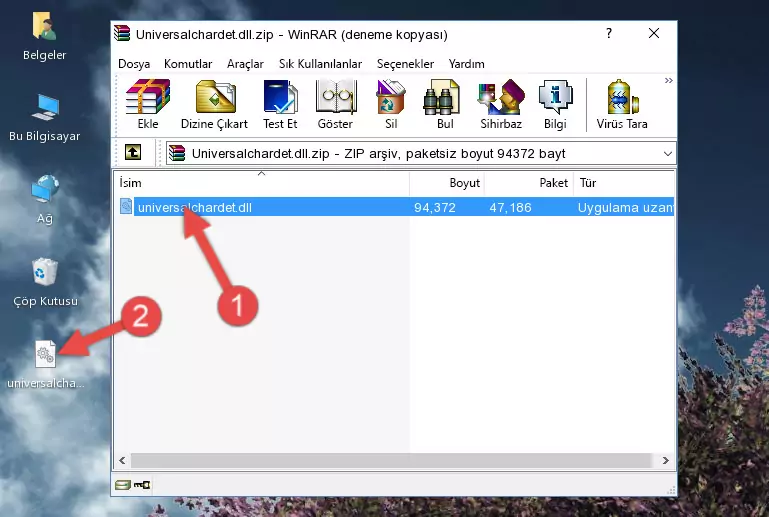The image size is (769, 517).
Task: Click the horizontal scrollbar right arrow
Action: 666,460
